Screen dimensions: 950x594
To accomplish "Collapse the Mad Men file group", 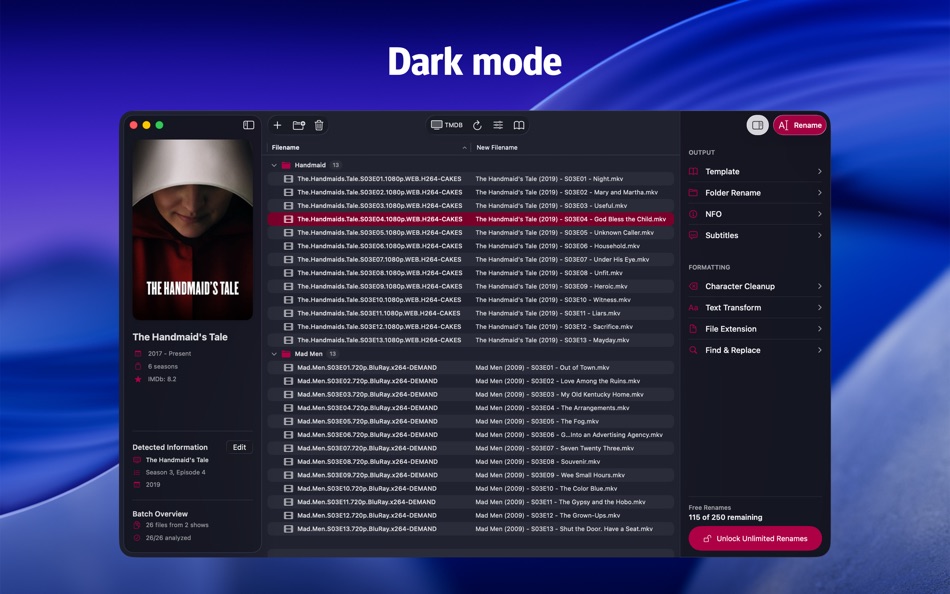I will [276, 353].
